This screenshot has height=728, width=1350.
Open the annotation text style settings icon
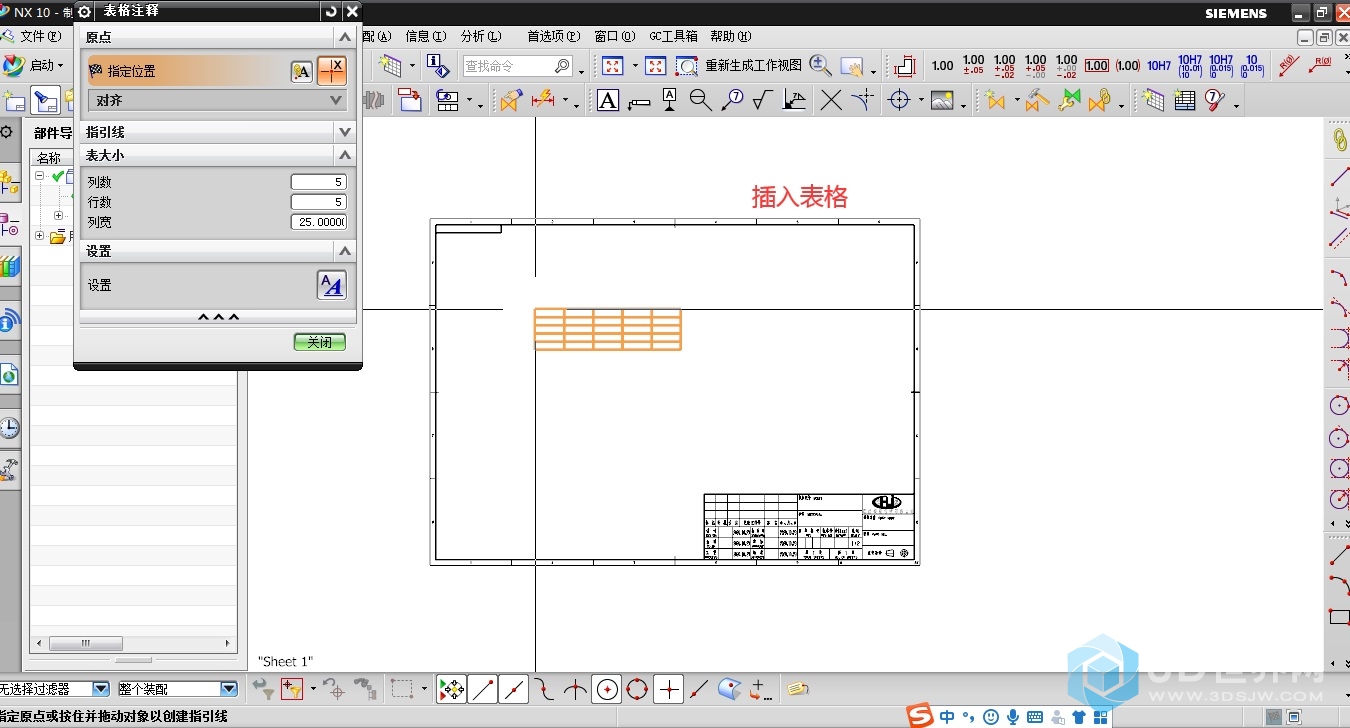[x=331, y=285]
